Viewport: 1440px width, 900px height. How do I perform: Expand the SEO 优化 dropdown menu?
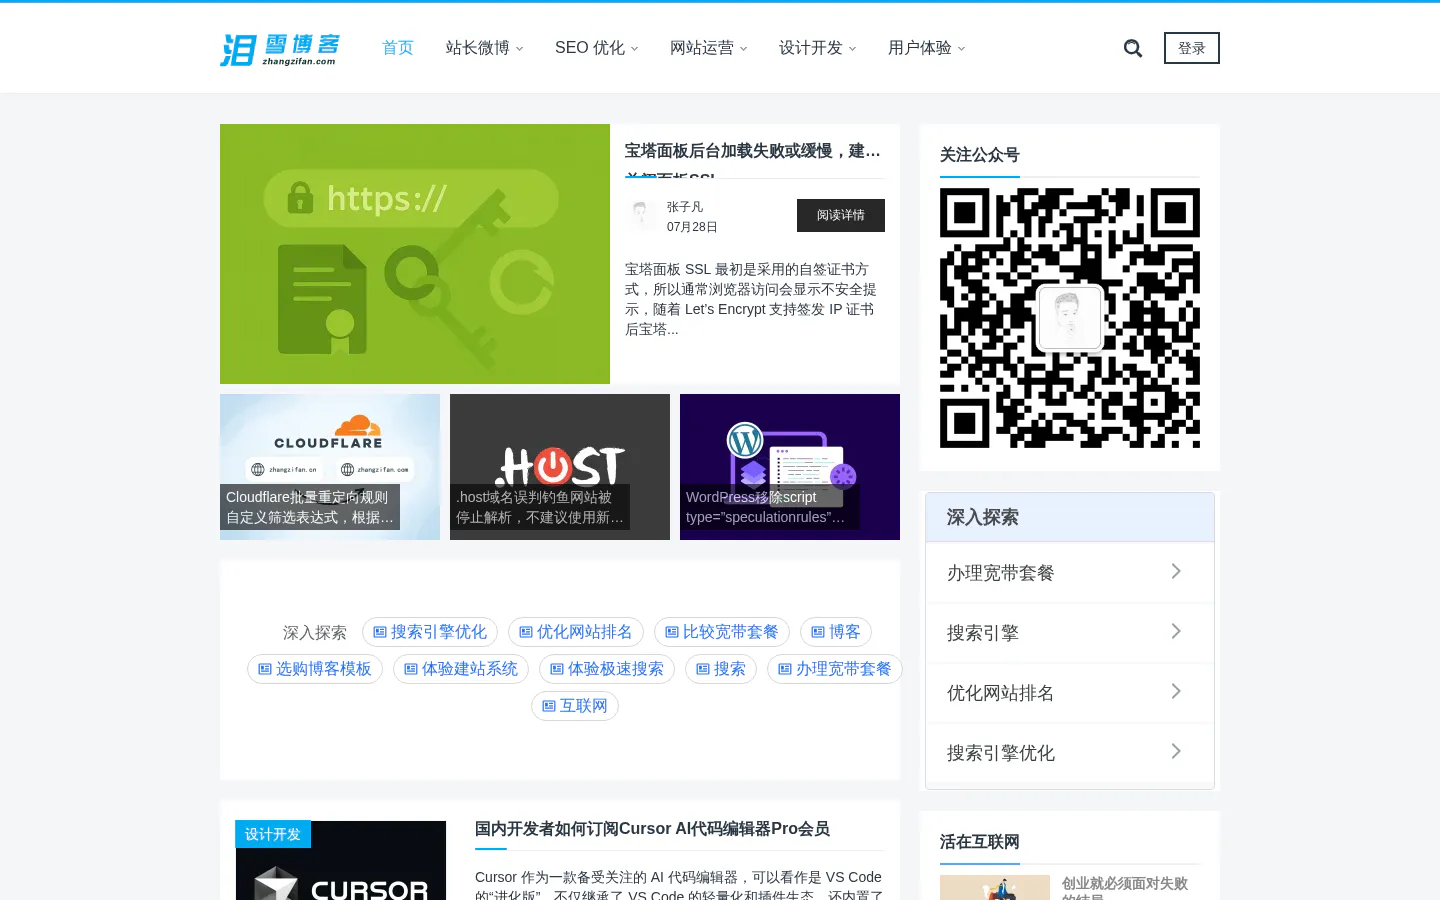597,48
